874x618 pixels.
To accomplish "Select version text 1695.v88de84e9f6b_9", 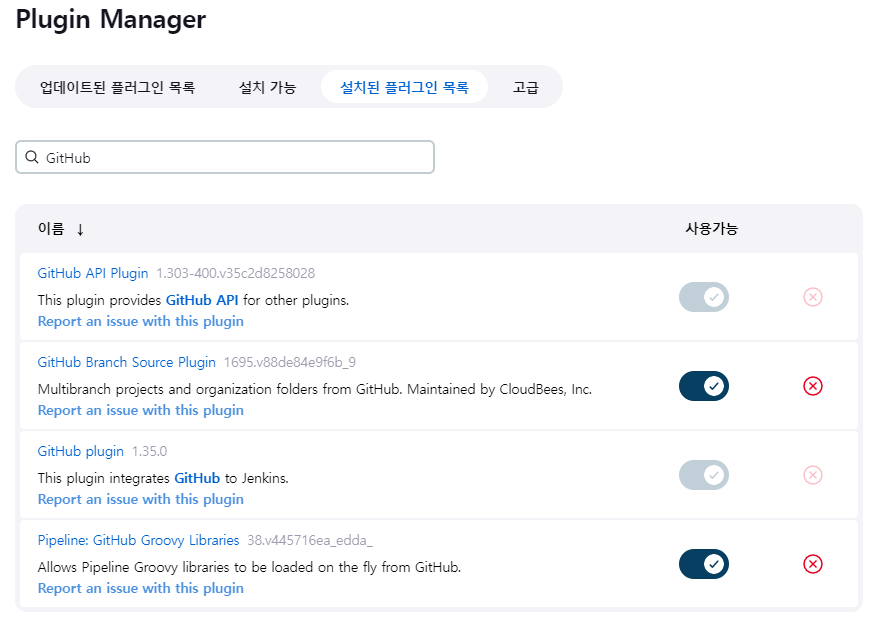I will [x=290, y=362].
